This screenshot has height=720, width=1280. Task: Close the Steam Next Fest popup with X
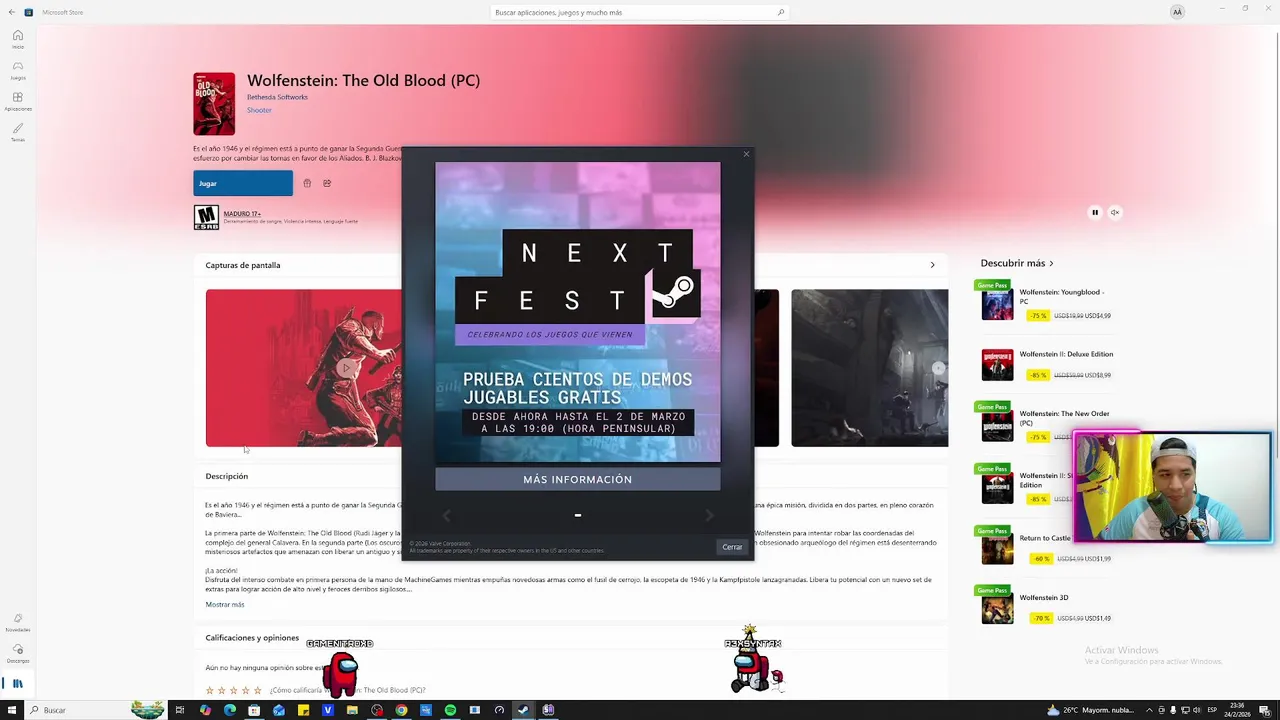point(745,154)
